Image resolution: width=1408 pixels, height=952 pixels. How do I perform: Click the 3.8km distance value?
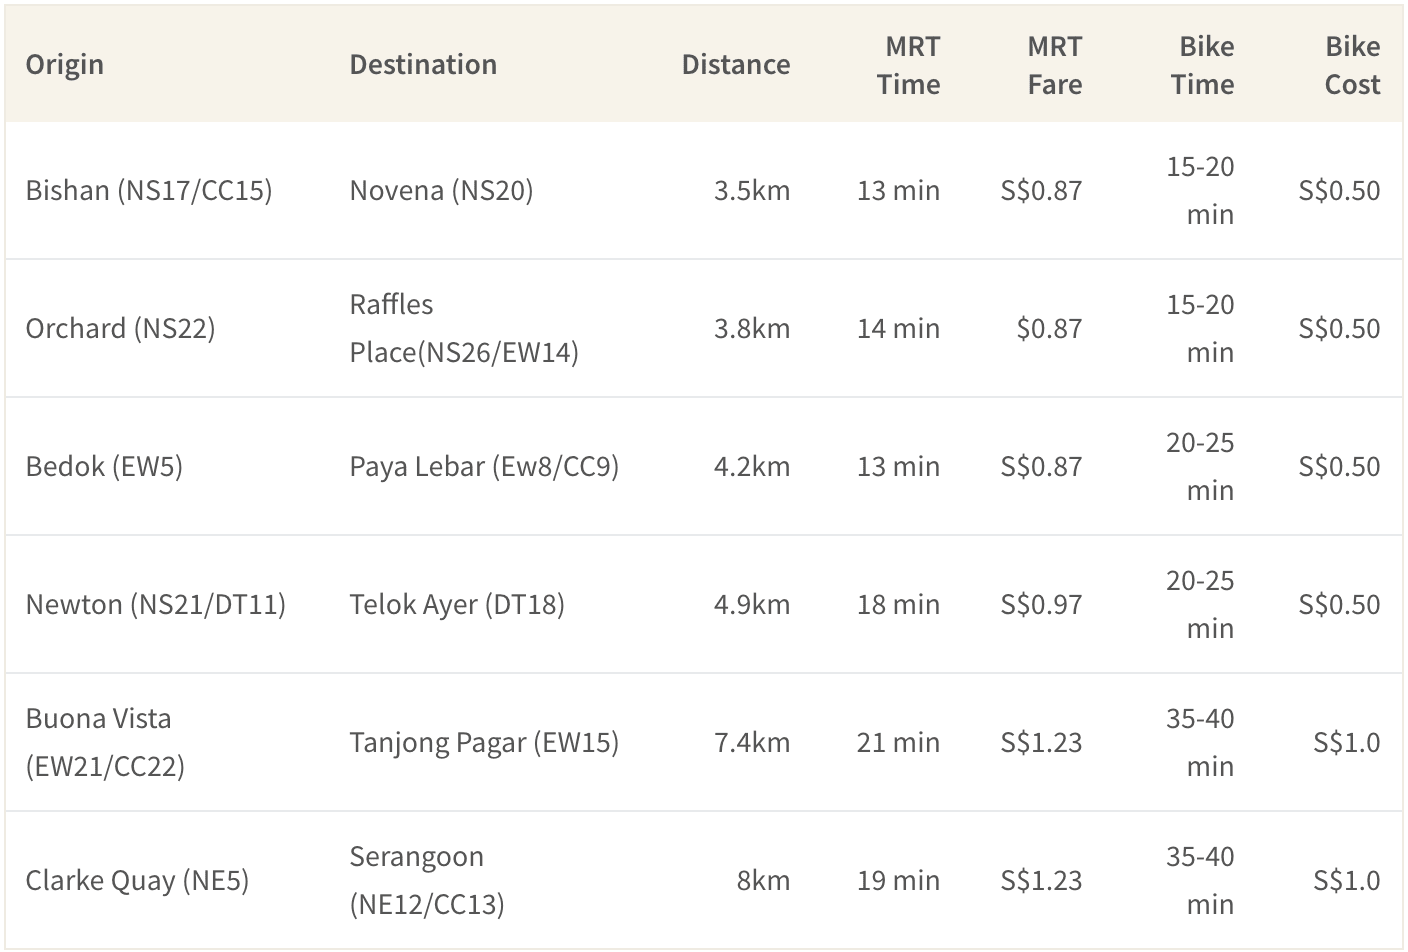click(x=752, y=328)
